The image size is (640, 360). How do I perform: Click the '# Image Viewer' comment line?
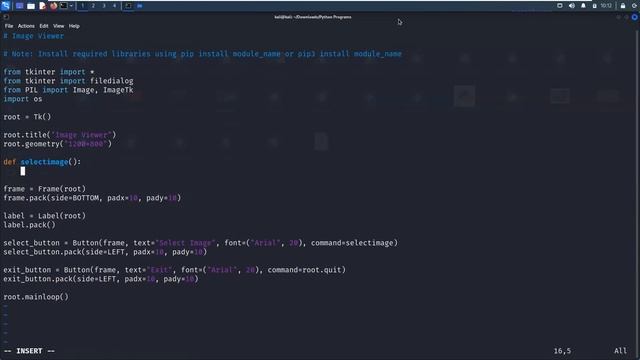pyautogui.click(x=33, y=36)
